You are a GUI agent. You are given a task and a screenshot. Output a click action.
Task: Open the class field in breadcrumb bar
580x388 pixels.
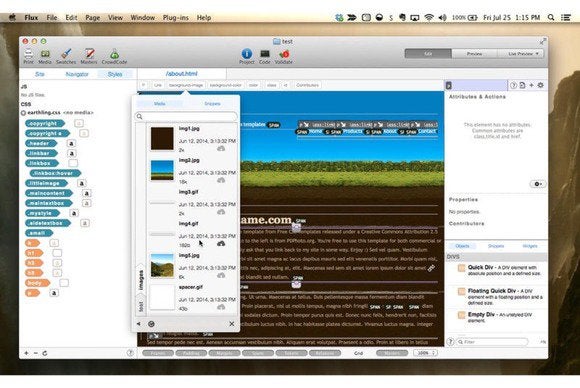click(272, 85)
